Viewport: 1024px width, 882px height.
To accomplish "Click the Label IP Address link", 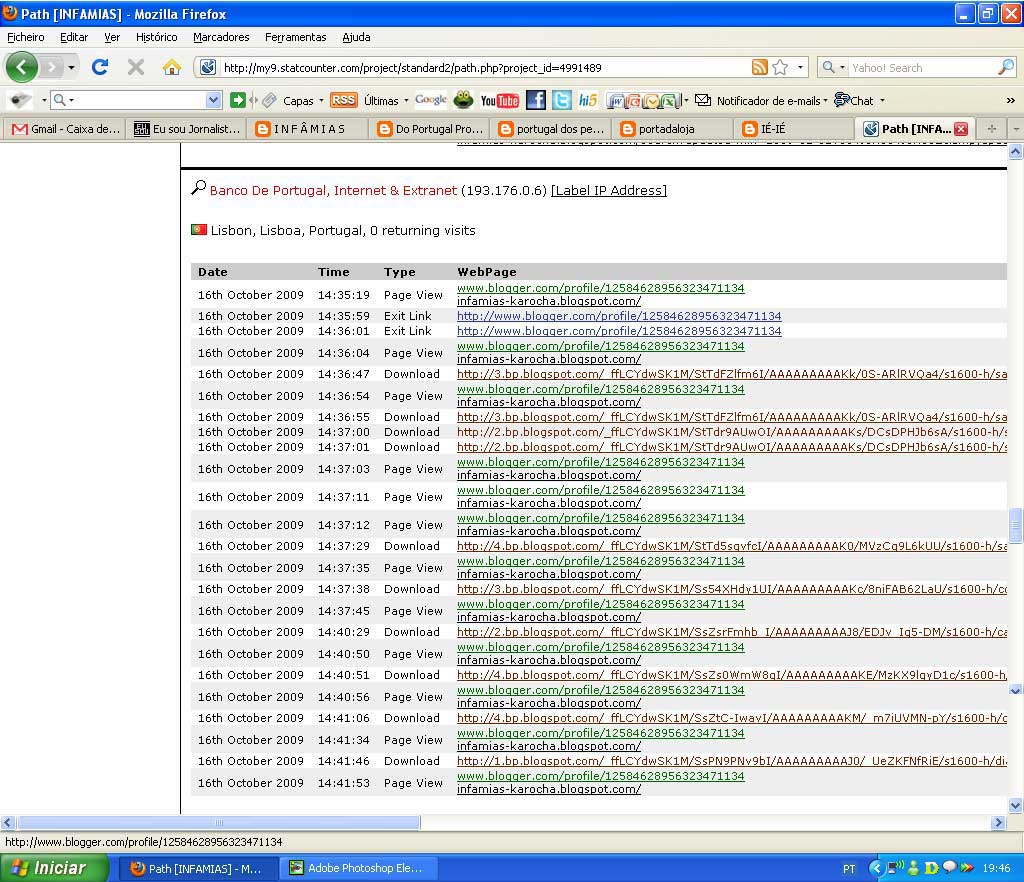I will click(609, 190).
